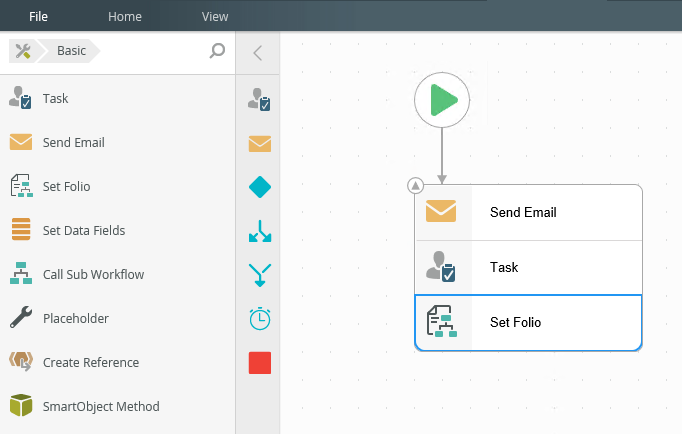Pick the merge arrows icon
This screenshot has width=682, height=434.
point(260,275)
